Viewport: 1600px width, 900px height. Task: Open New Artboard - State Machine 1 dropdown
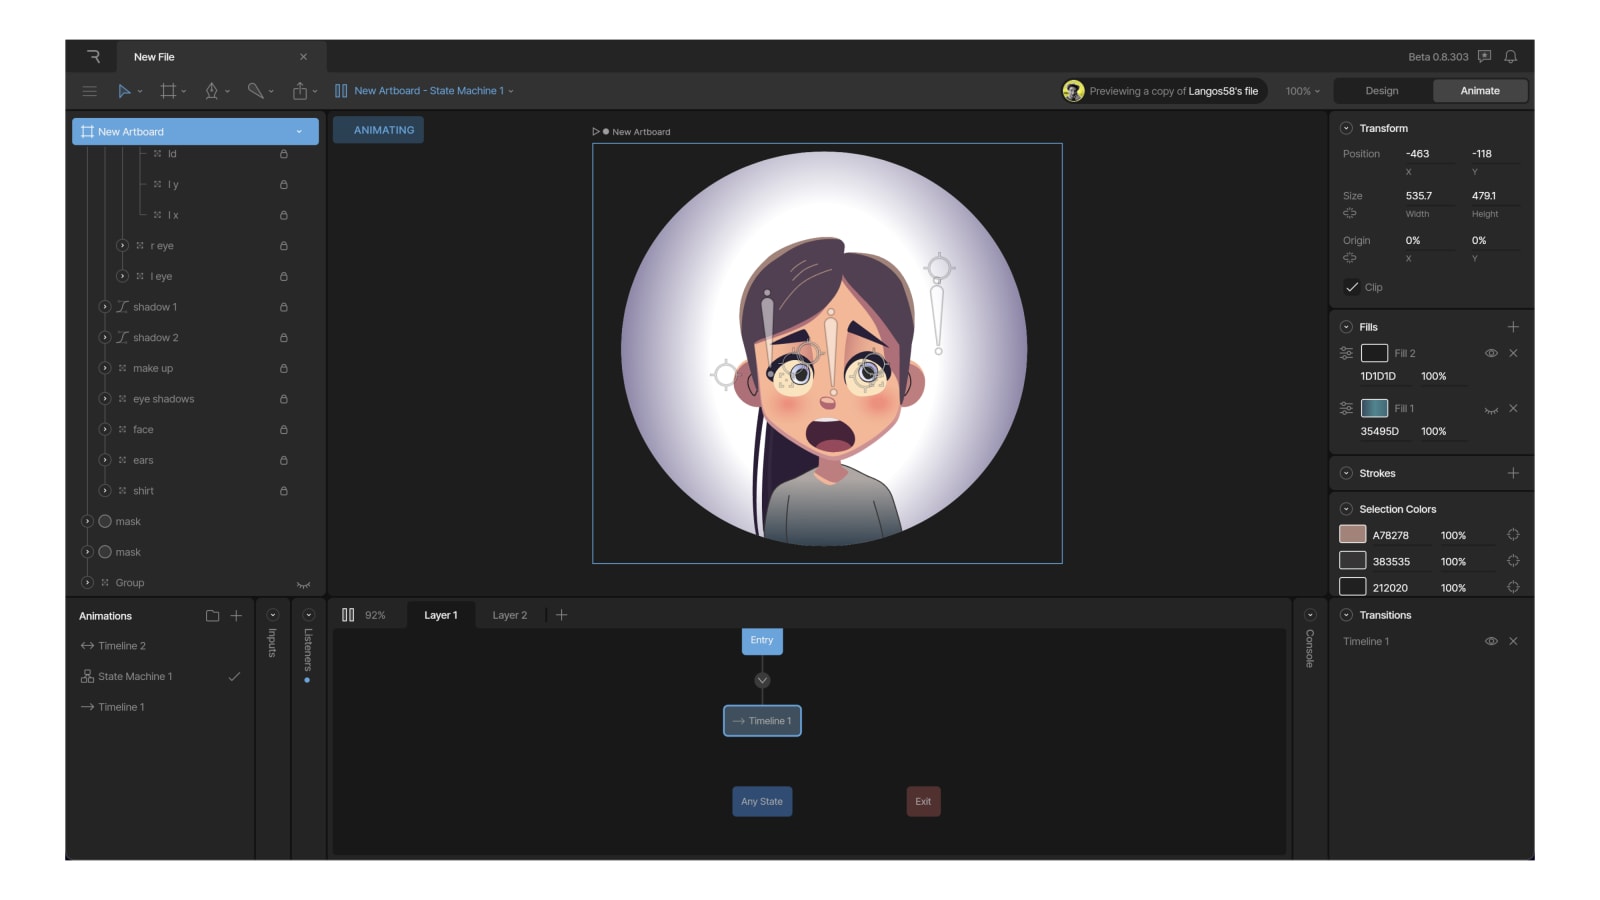click(x=434, y=91)
